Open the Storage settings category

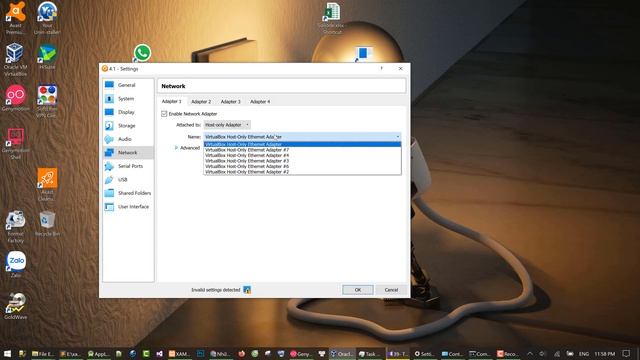pos(128,126)
